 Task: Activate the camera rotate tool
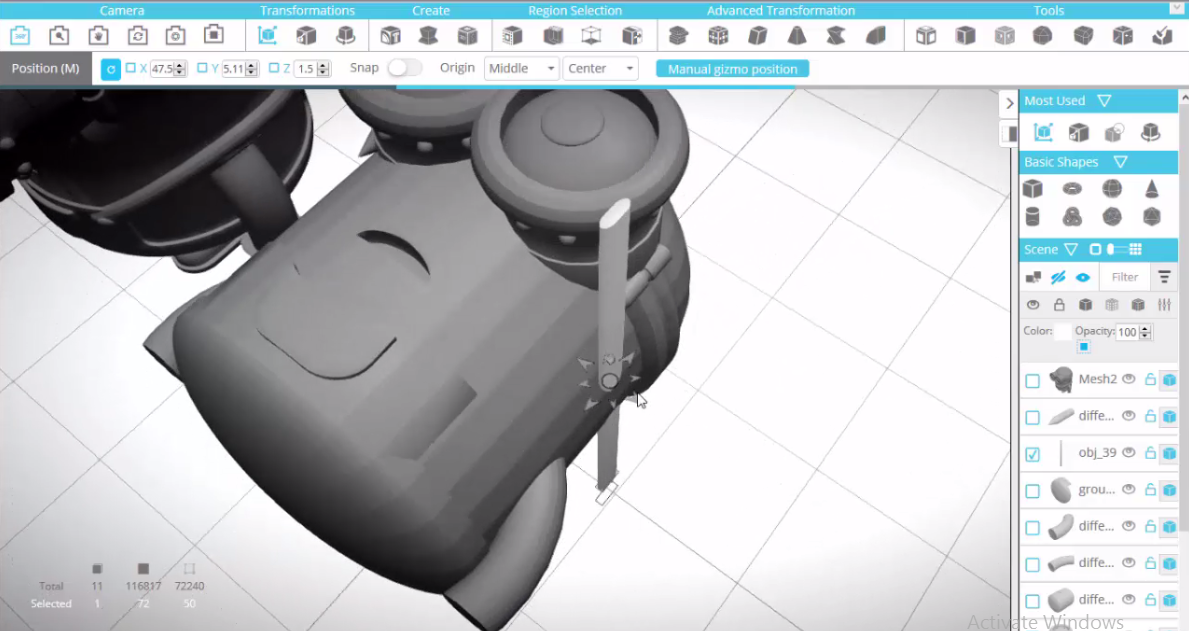137,36
